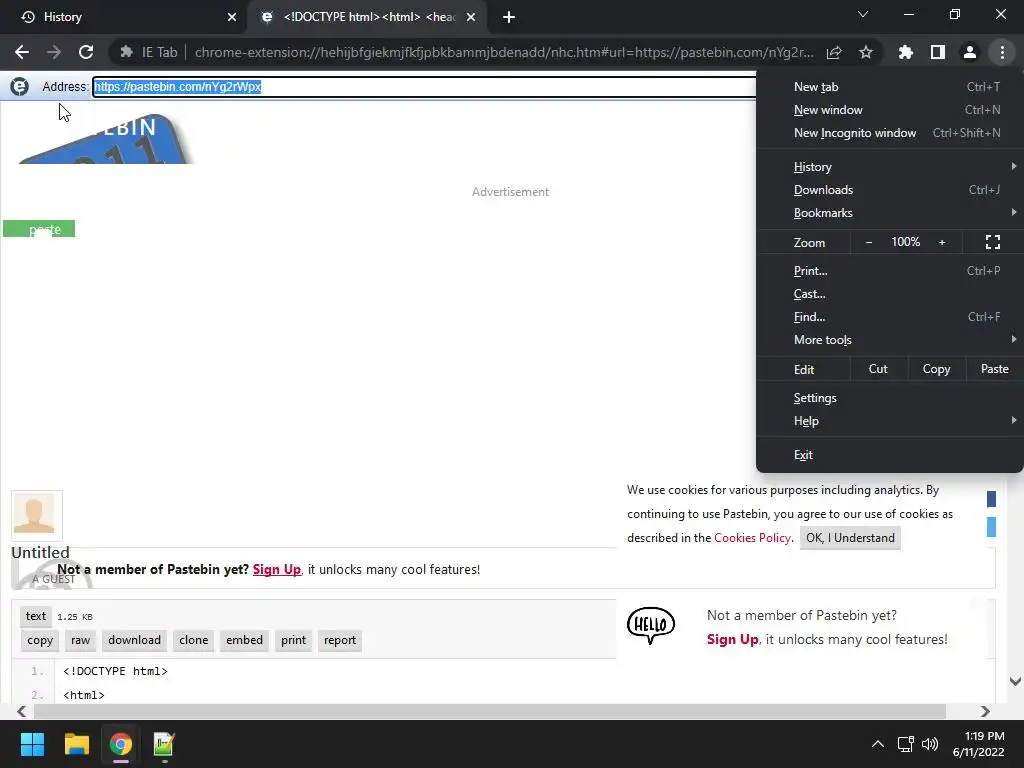Viewport: 1024px width, 768px height.
Task: Expand the Help submenu
Action: point(889,421)
